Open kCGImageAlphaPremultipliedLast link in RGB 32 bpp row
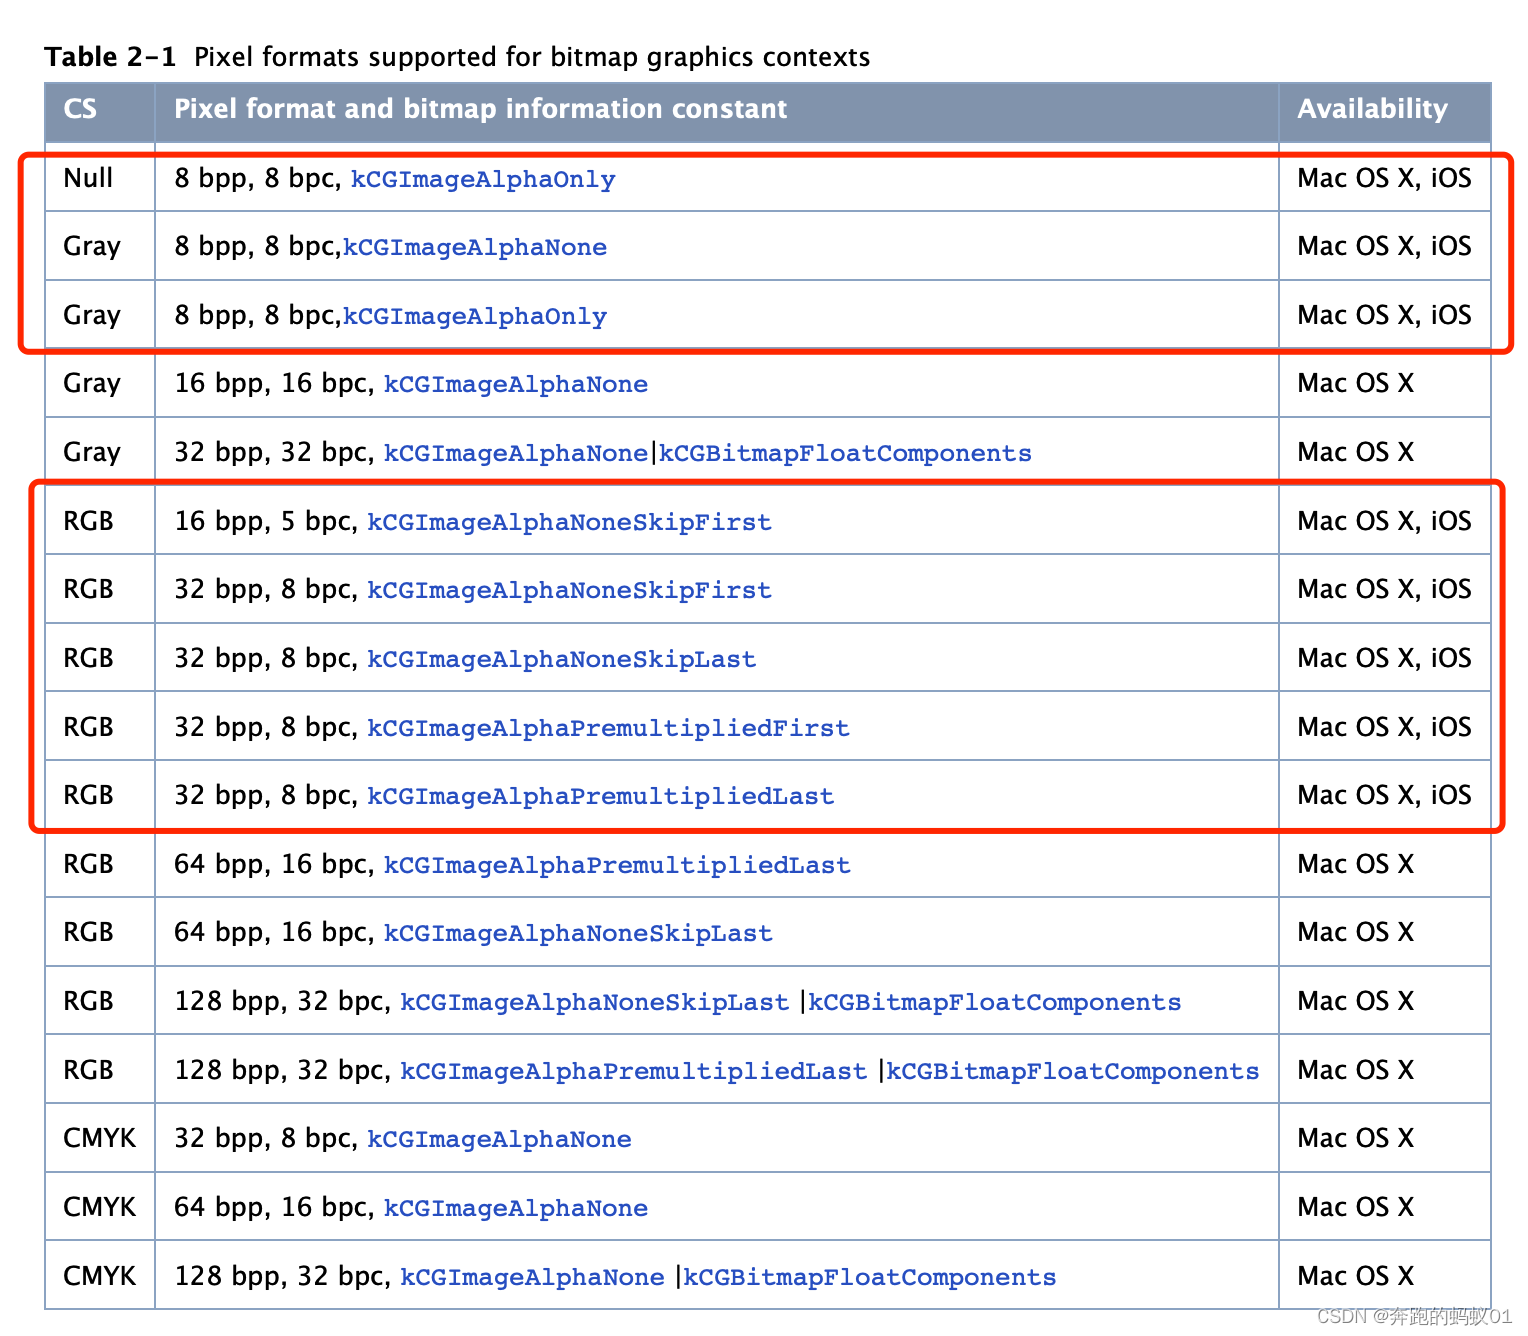Image resolution: width=1528 pixels, height=1336 pixels. 600,797
